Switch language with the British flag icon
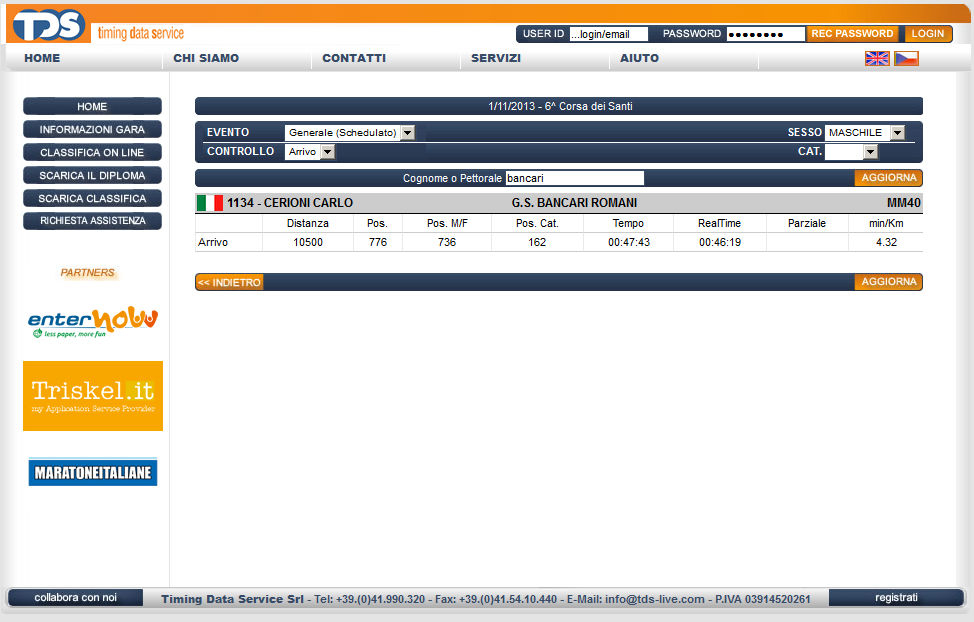 point(877,58)
